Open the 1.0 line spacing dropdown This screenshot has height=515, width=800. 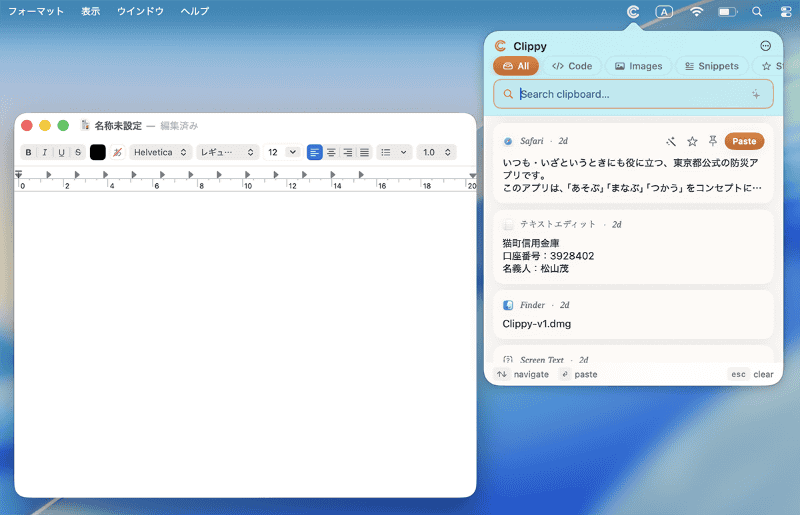tap(437, 152)
